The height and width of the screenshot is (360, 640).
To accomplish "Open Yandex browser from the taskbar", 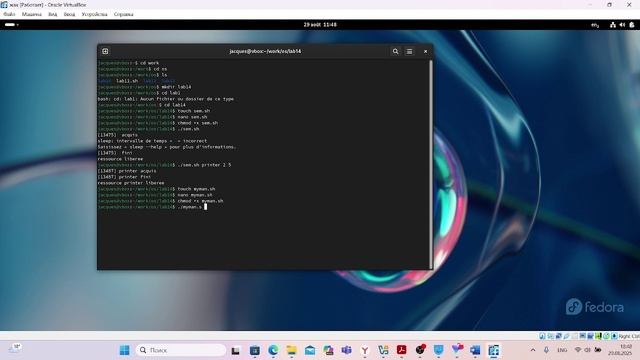I will (365, 350).
